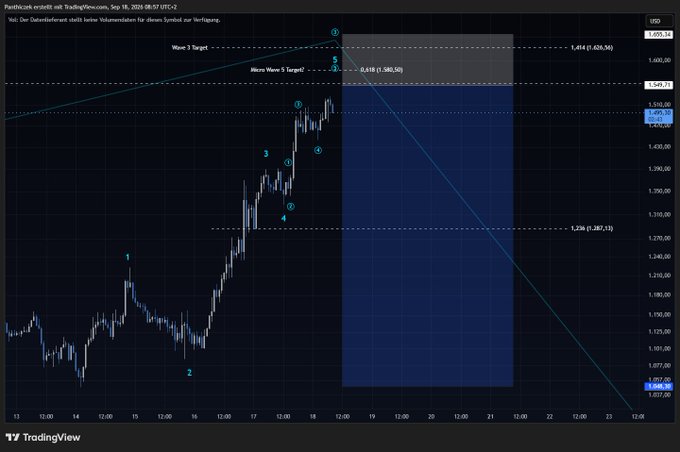Screen dimensions: 680x452
Task: Click the 'Micro Wave 5 Target?' label
Action: [277, 70]
